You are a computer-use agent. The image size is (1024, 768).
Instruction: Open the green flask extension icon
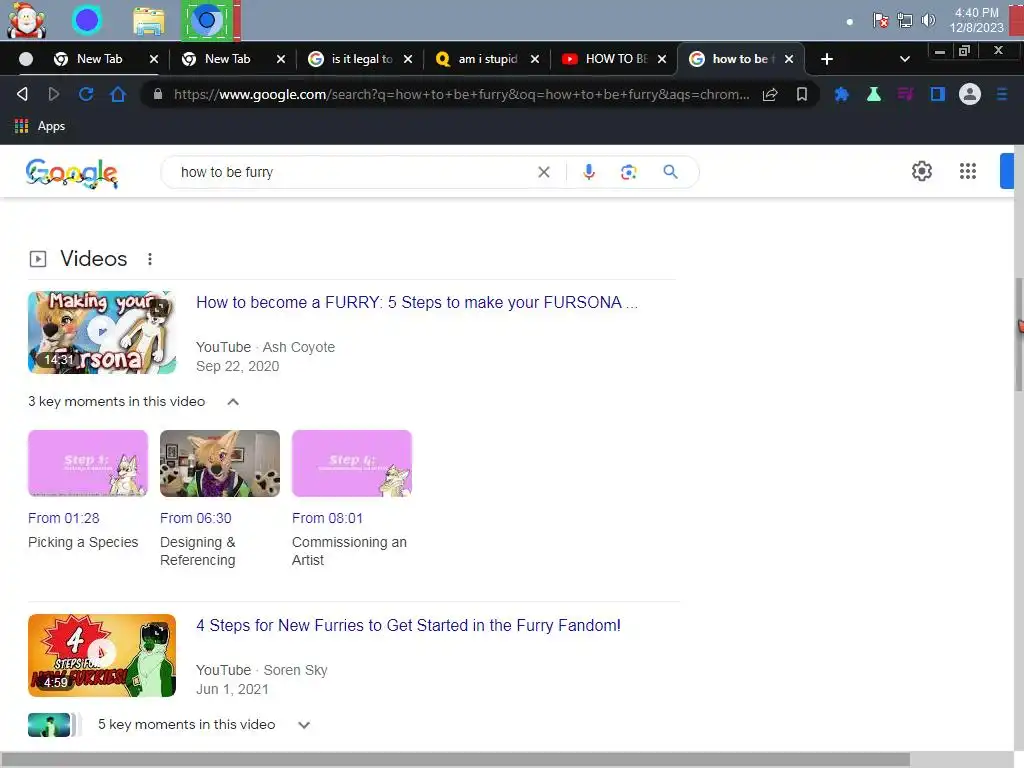click(x=873, y=94)
